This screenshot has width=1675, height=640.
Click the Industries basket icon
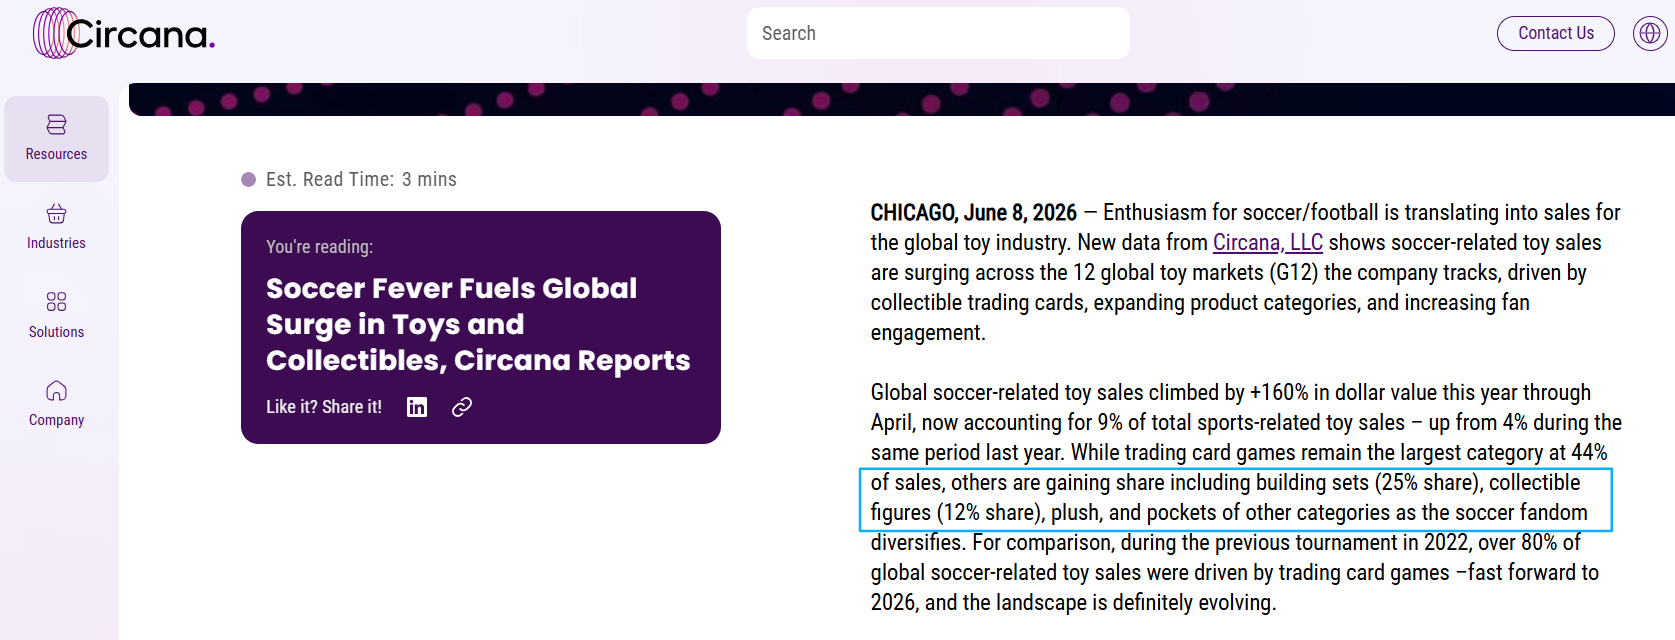[56, 213]
